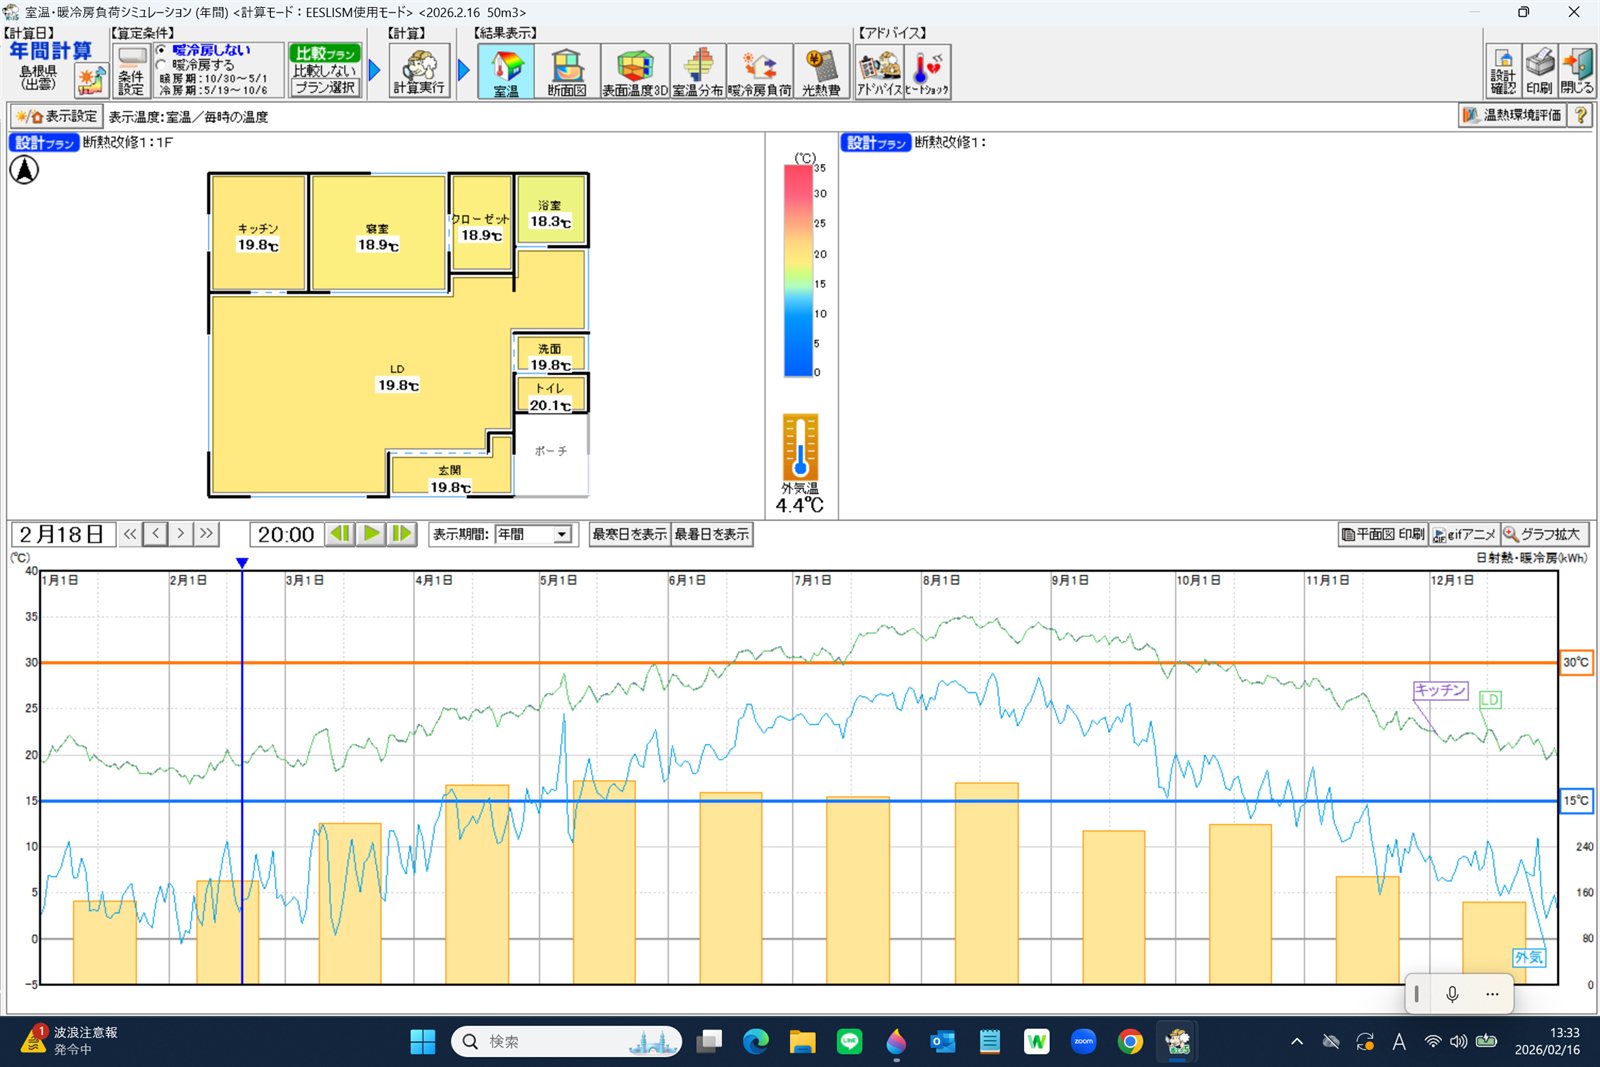Click the 表示設定 display settings button
This screenshot has width=1600, height=1067.
pos(57,116)
